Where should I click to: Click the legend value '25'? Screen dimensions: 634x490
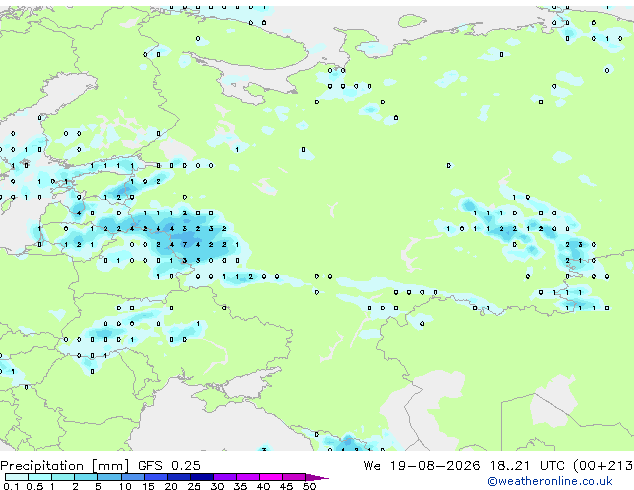194,486
